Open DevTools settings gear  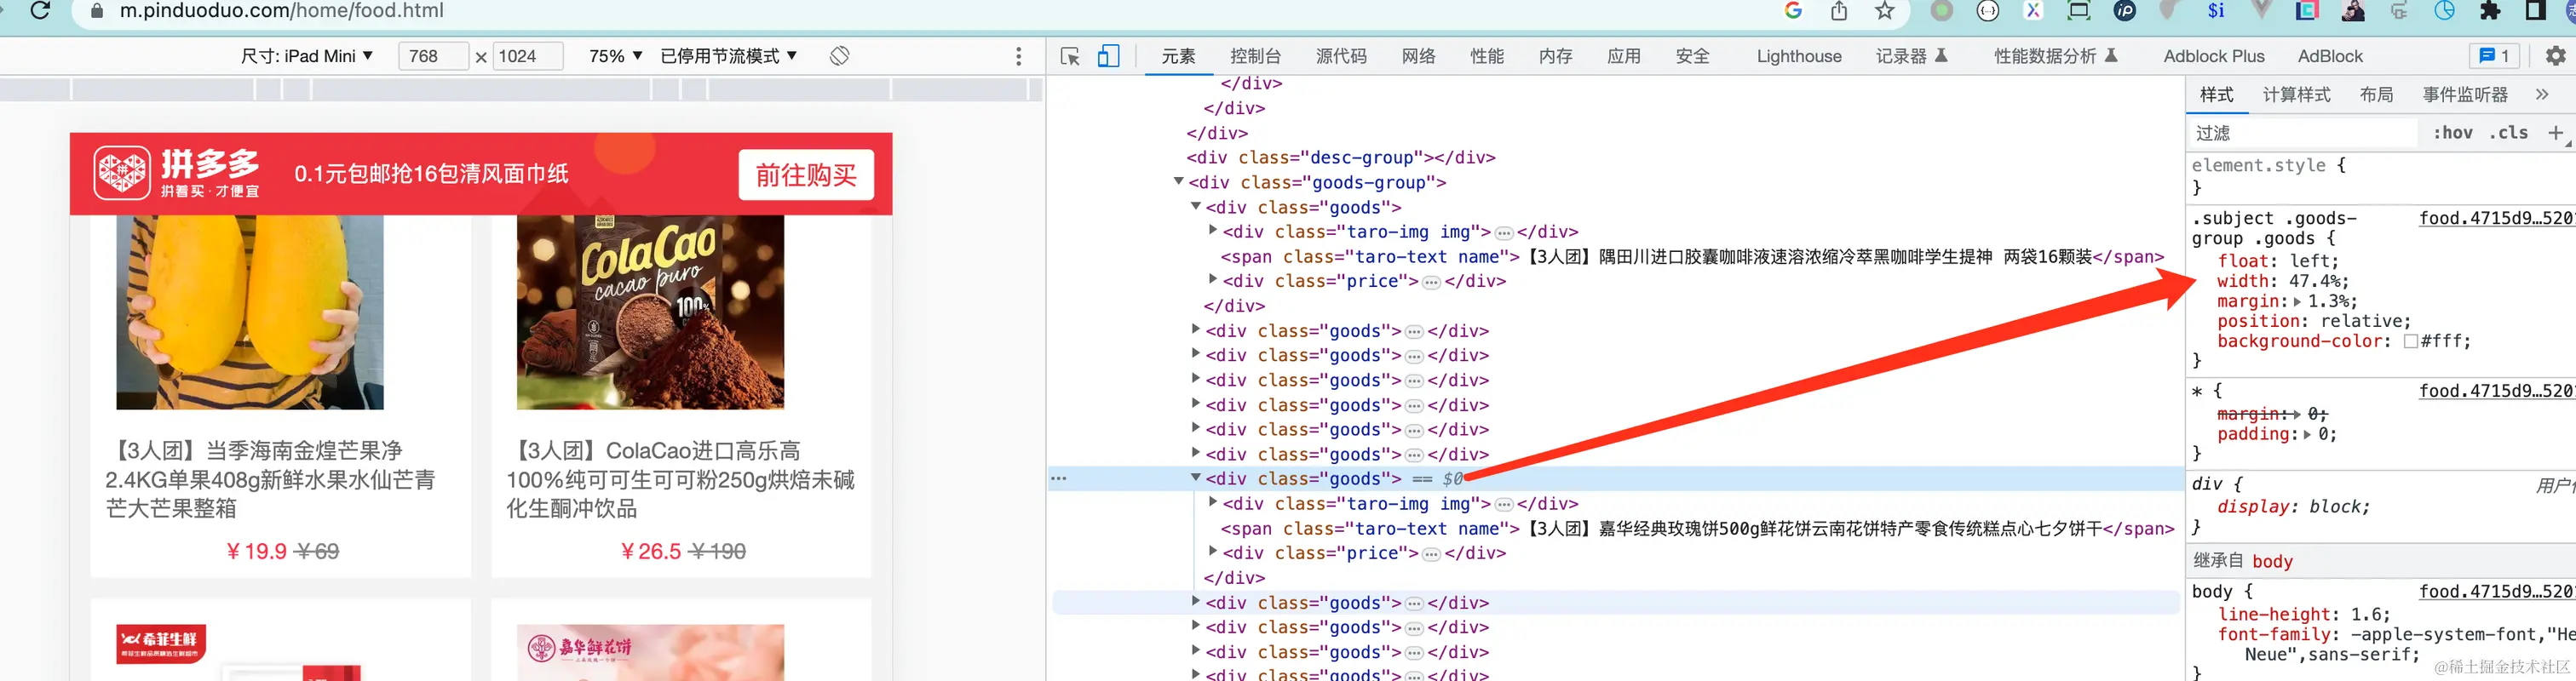click(x=2555, y=56)
